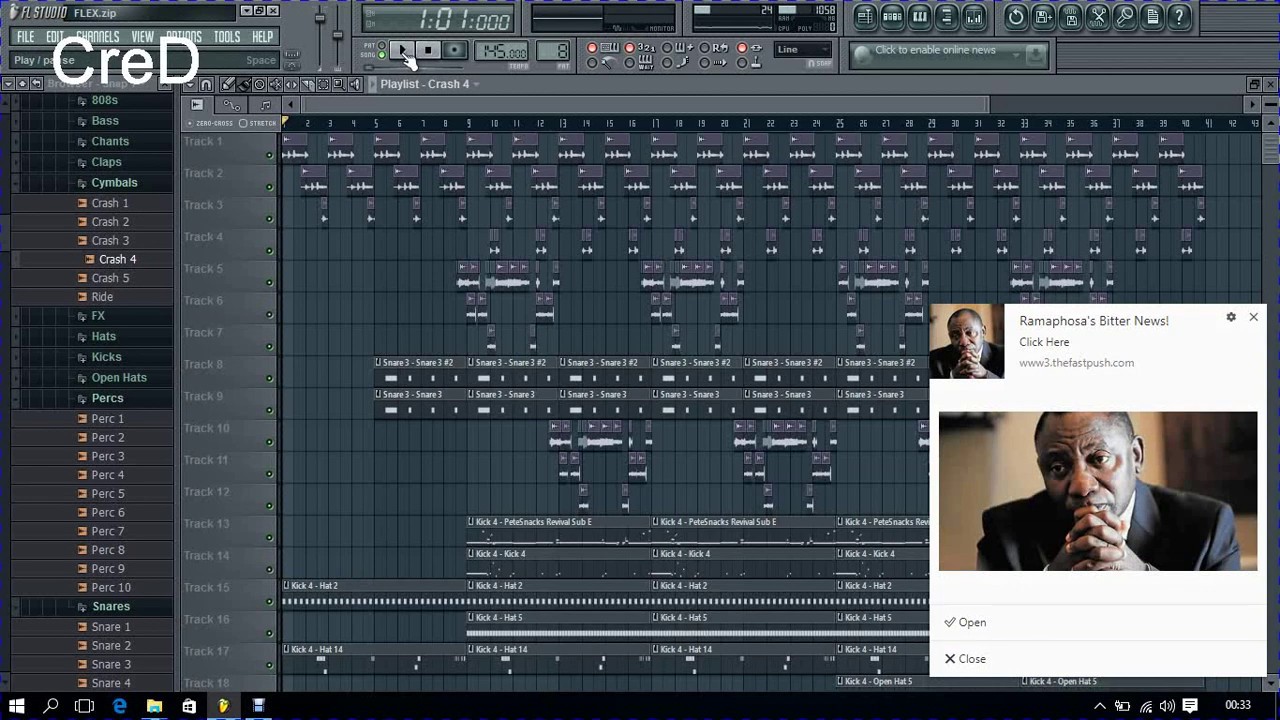The height and width of the screenshot is (720, 1280).
Task: Select the Paint brush tool in playlist toolbar
Action: coord(244,85)
